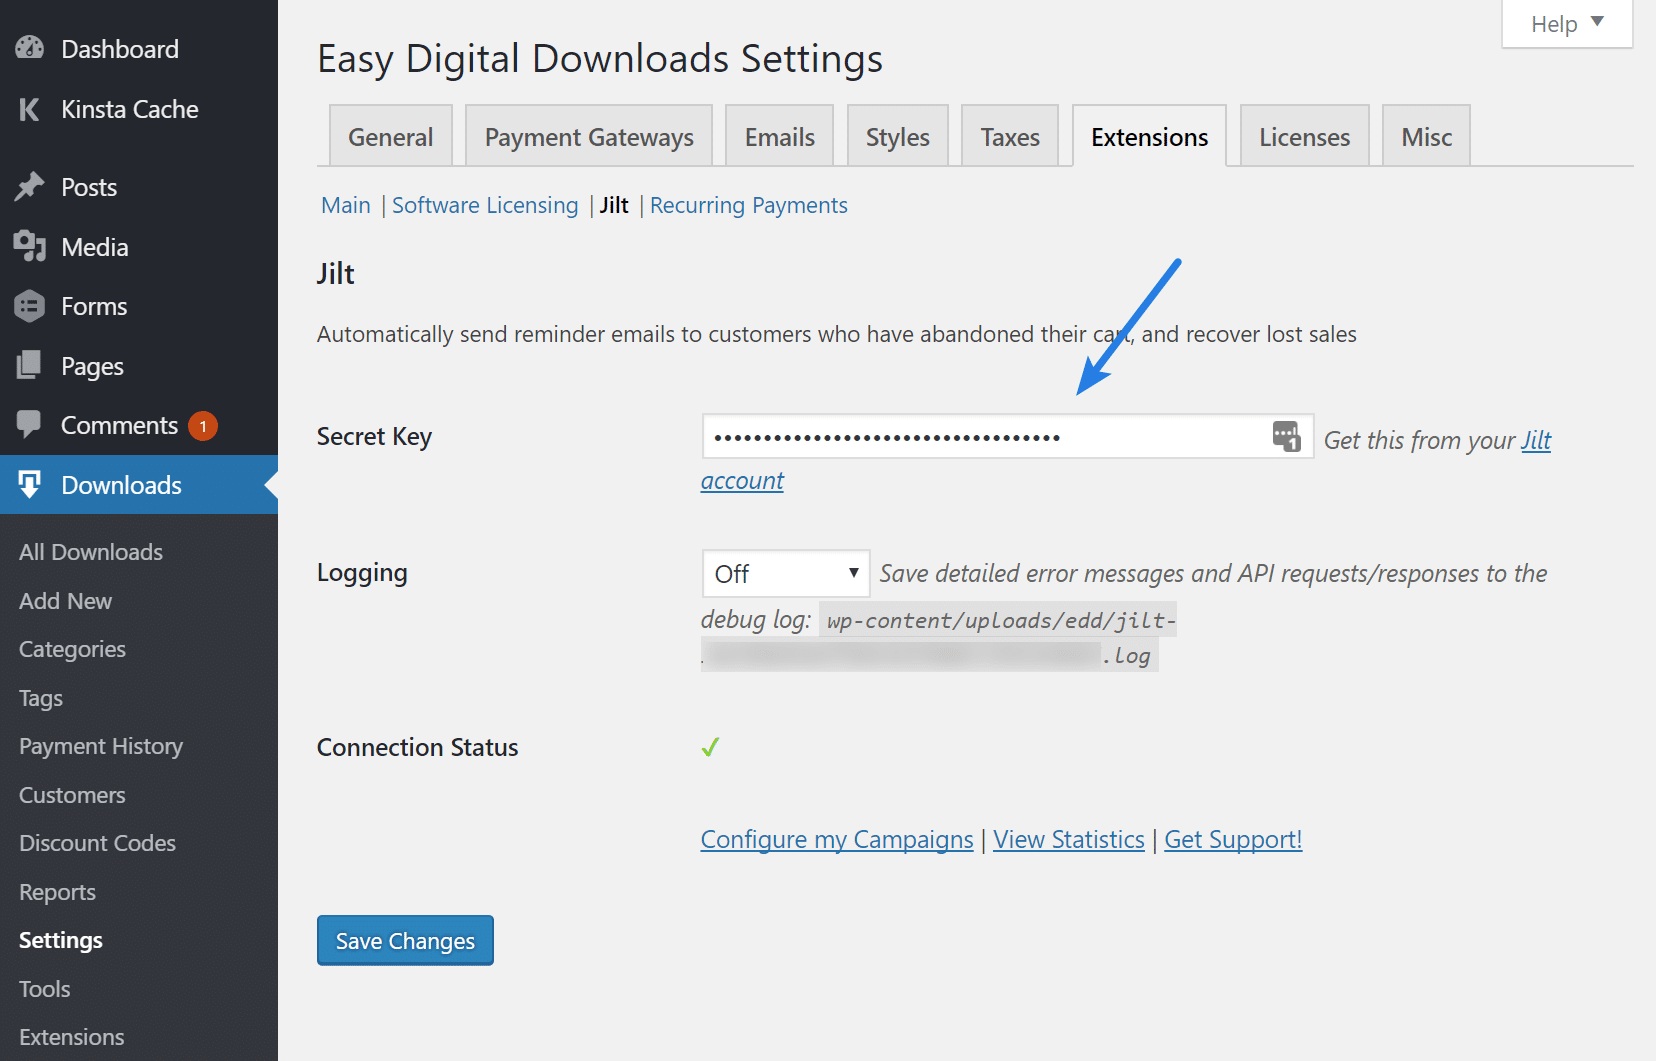Viewport: 1656px width, 1061px height.
Task: Click the Comments speech bubble icon
Action: 30,424
